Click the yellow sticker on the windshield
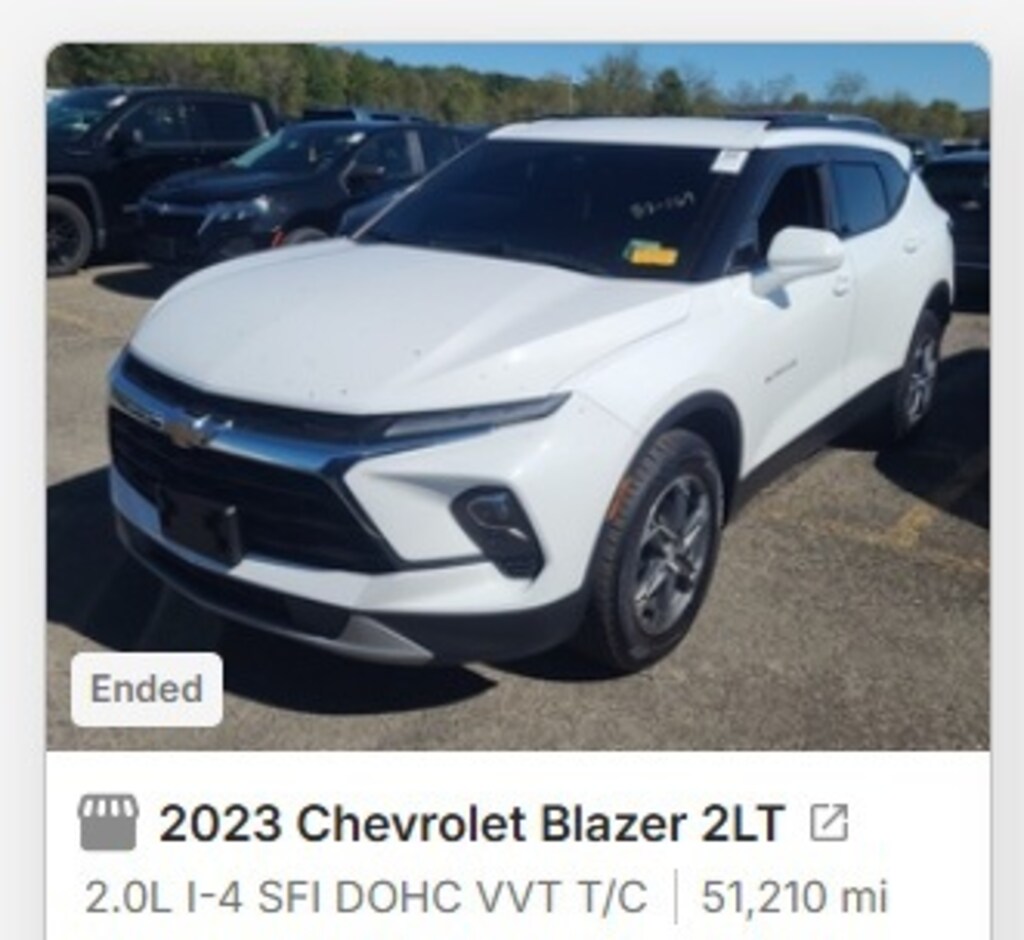The image size is (1024, 940). (x=650, y=252)
